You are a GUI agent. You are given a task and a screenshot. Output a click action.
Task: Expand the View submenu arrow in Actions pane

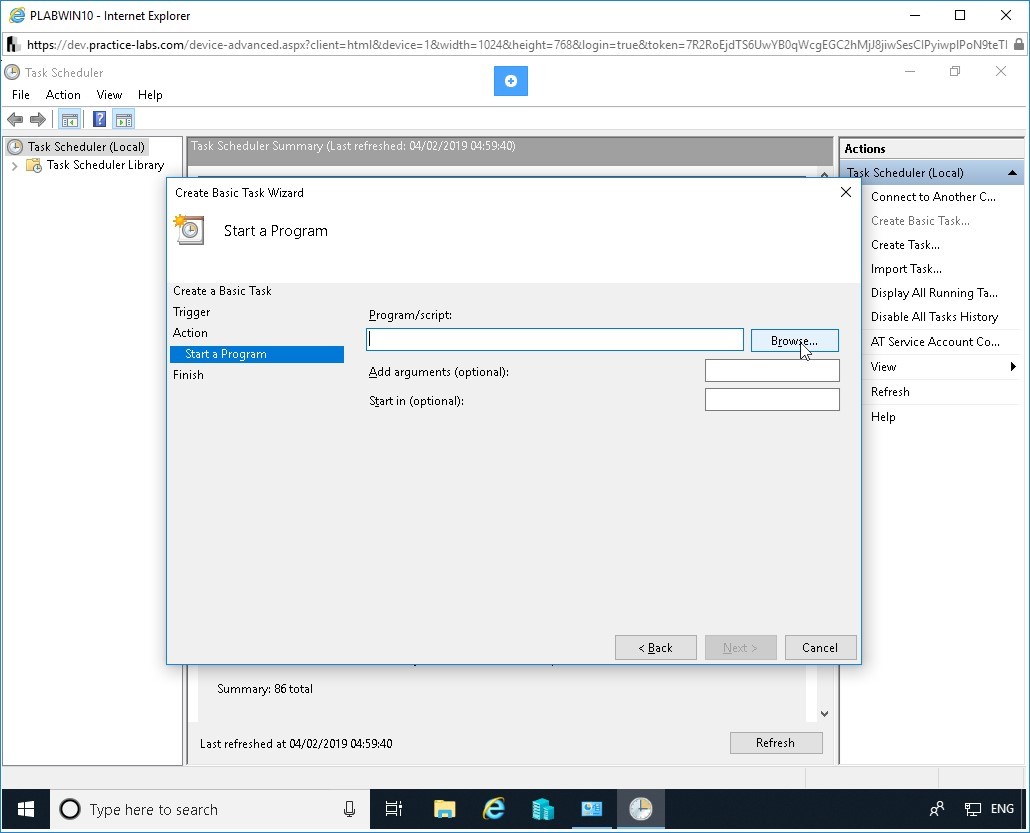[1013, 367]
